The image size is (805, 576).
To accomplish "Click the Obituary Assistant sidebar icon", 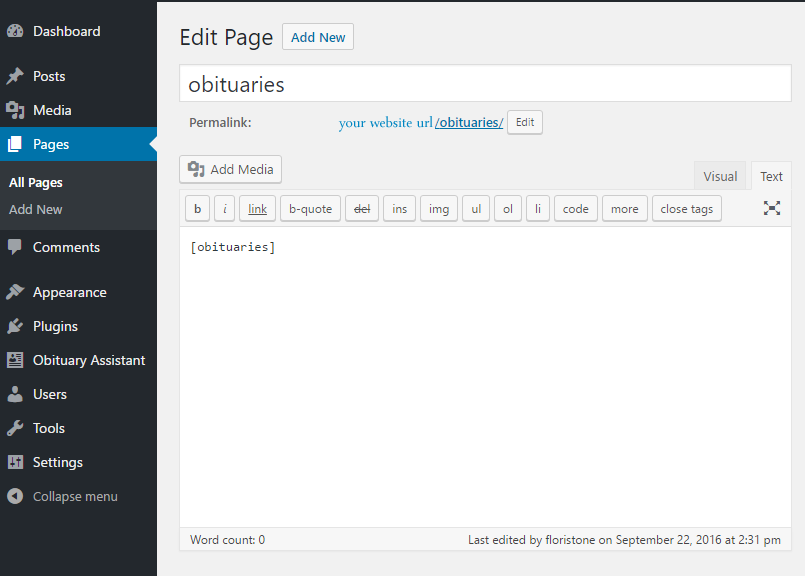I will [15, 361].
